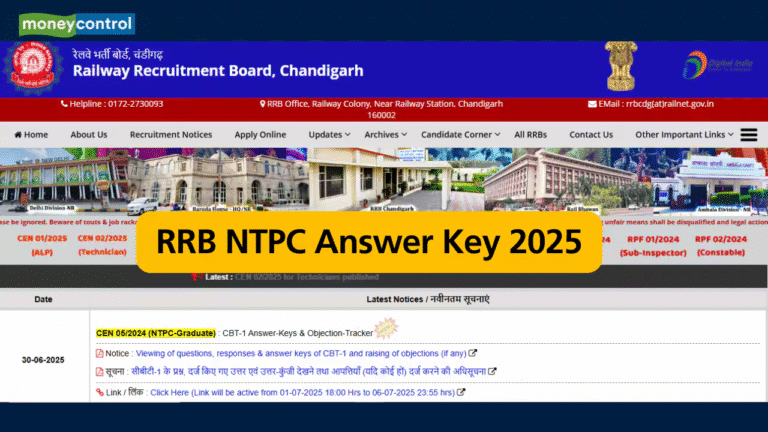Click the Helpline : 0172-2730093 text

pyautogui.click(x=116, y=104)
